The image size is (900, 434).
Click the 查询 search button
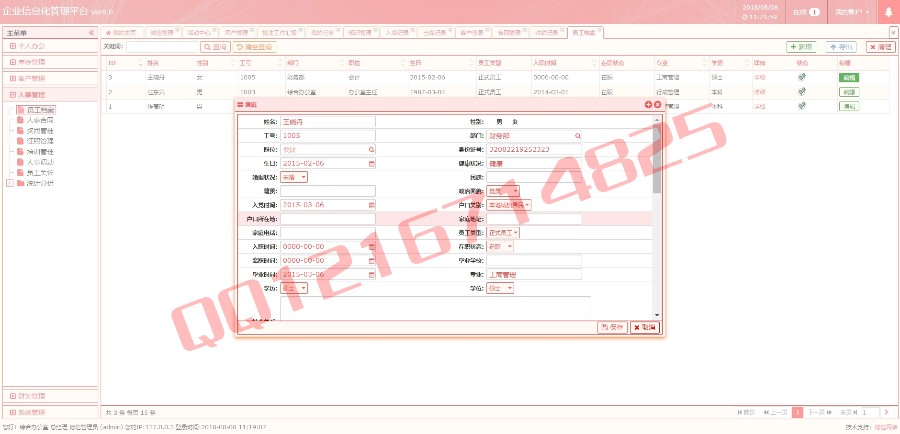[x=215, y=47]
